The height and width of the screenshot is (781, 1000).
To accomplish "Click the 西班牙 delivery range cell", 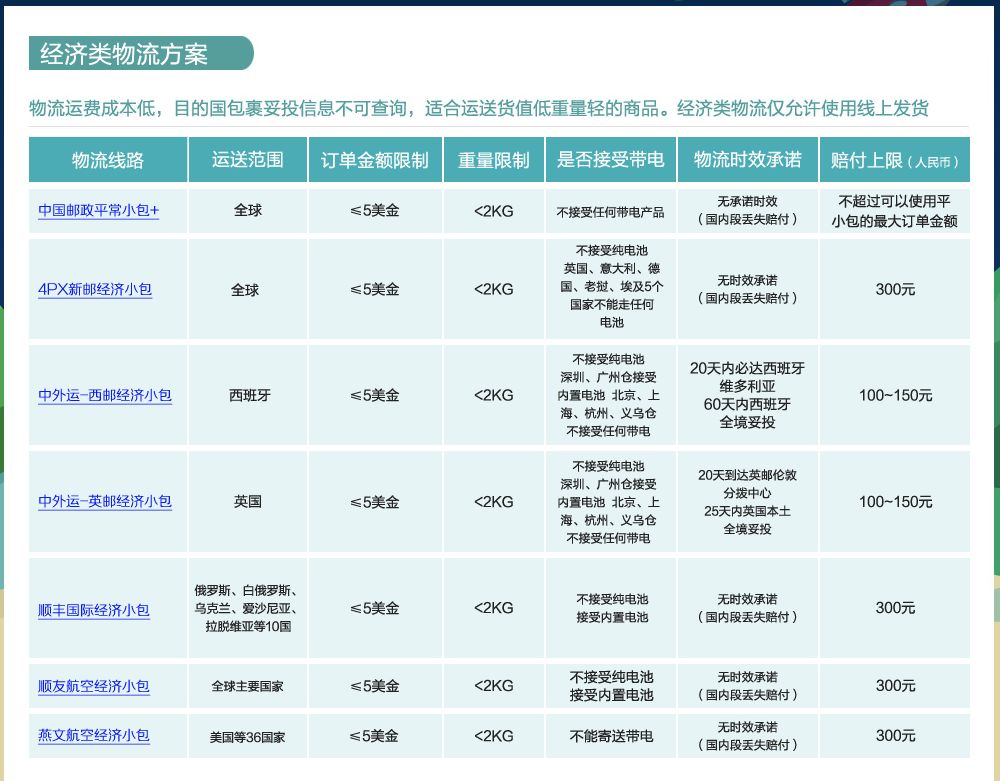I will pos(247,395).
